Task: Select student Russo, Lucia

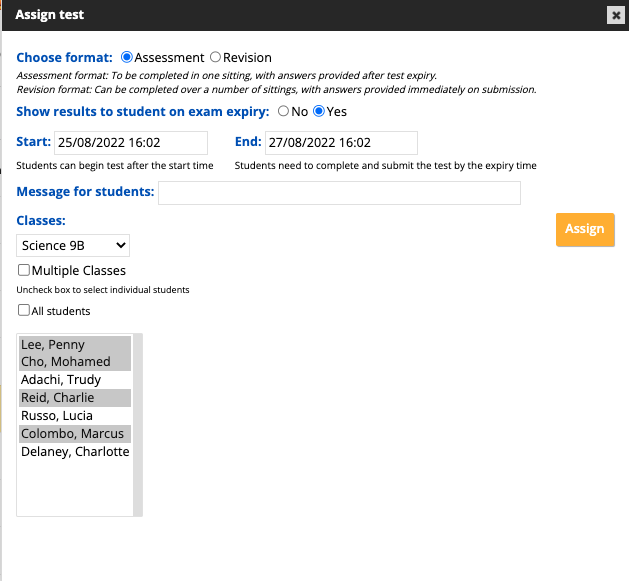Action: pos(75,416)
